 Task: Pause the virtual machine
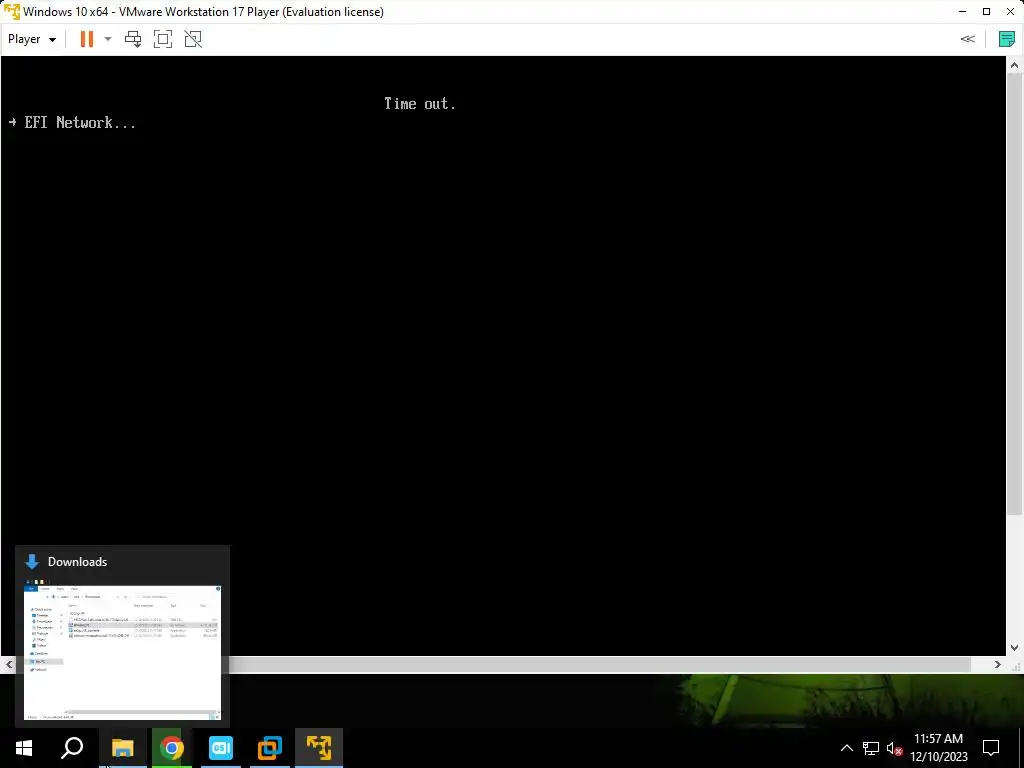pyautogui.click(x=87, y=39)
